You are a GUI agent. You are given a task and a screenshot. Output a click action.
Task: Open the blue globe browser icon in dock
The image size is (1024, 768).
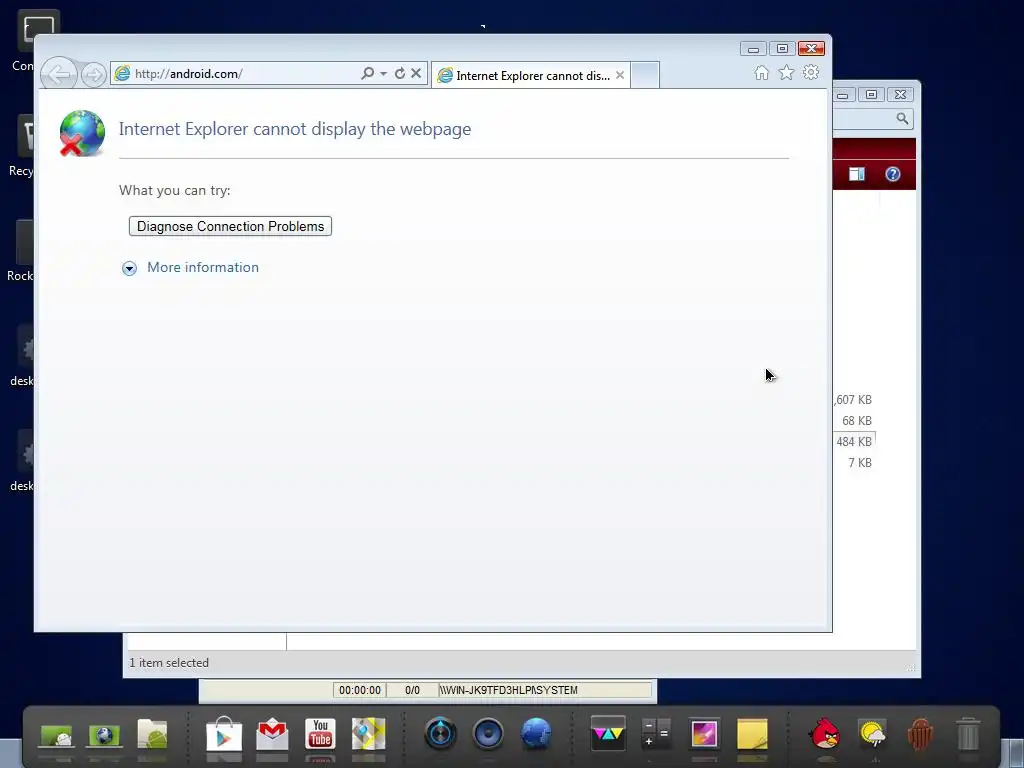[536, 733]
